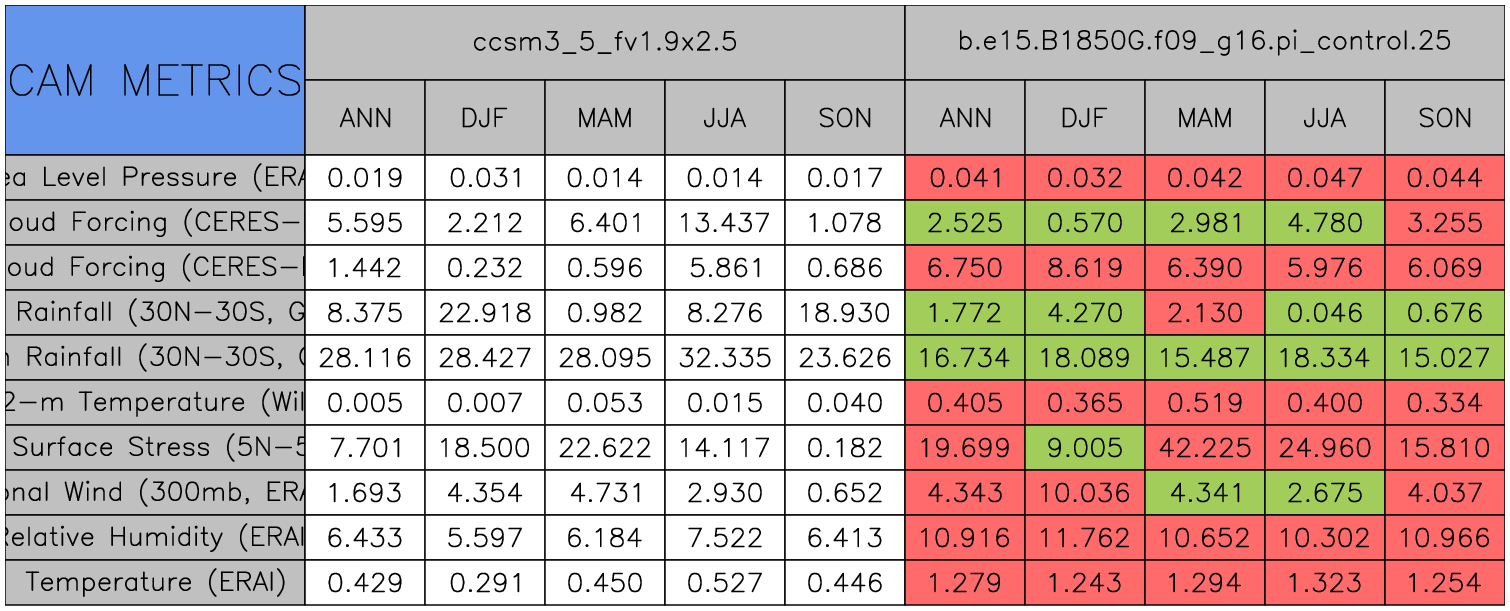Click the cell with value 32.335
The width and height of the screenshot is (1510, 611).
[x=725, y=357]
